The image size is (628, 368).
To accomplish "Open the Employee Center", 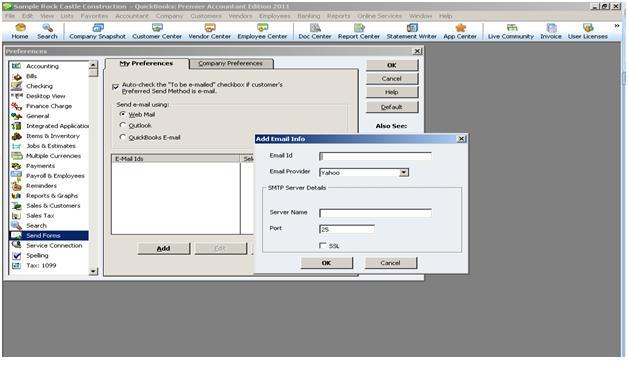I will (x=262, y=31).
